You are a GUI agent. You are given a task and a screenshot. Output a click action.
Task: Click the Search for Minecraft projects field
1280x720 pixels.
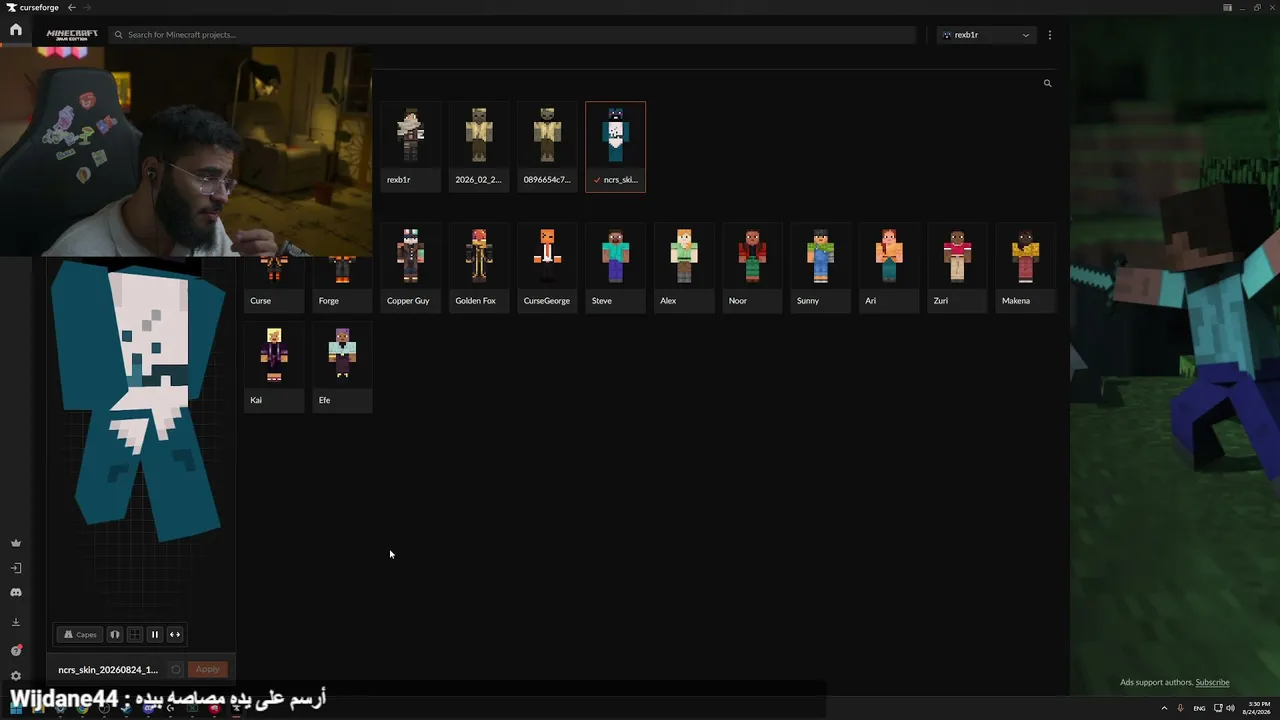coord(512,35)
